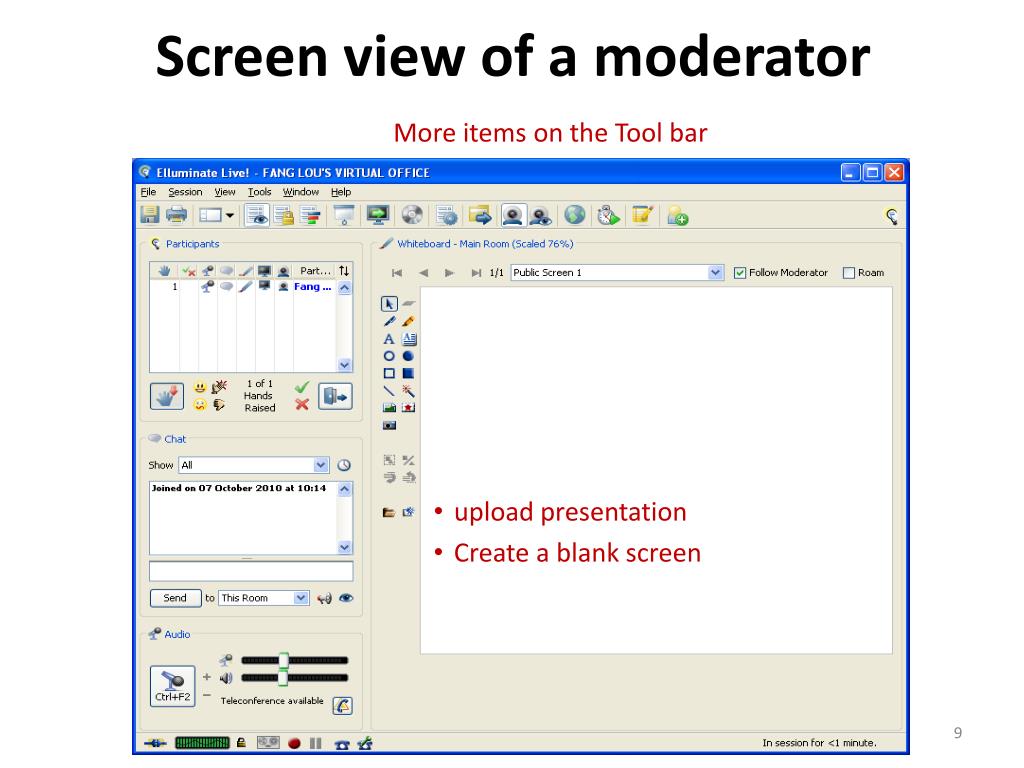Open the yellow notes toolbar icon
This screenshot has width=1024, height=768.
coord(643,215)
